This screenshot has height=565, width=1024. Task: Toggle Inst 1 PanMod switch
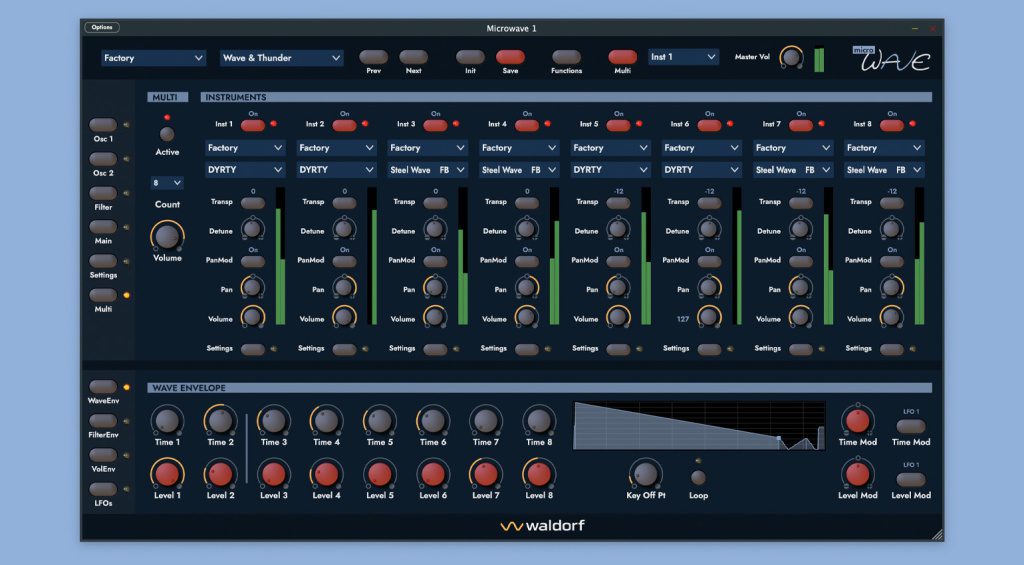point(253,261)
